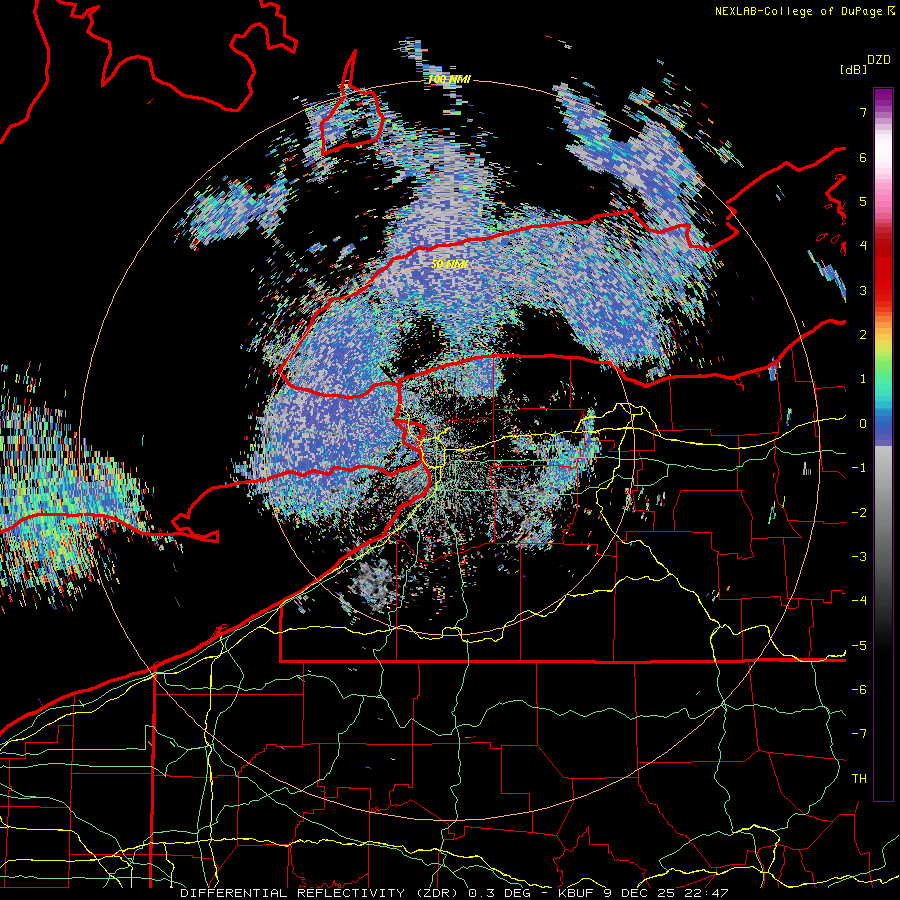
Task: Click the -5 value on the scale
Action: point(859,646)
